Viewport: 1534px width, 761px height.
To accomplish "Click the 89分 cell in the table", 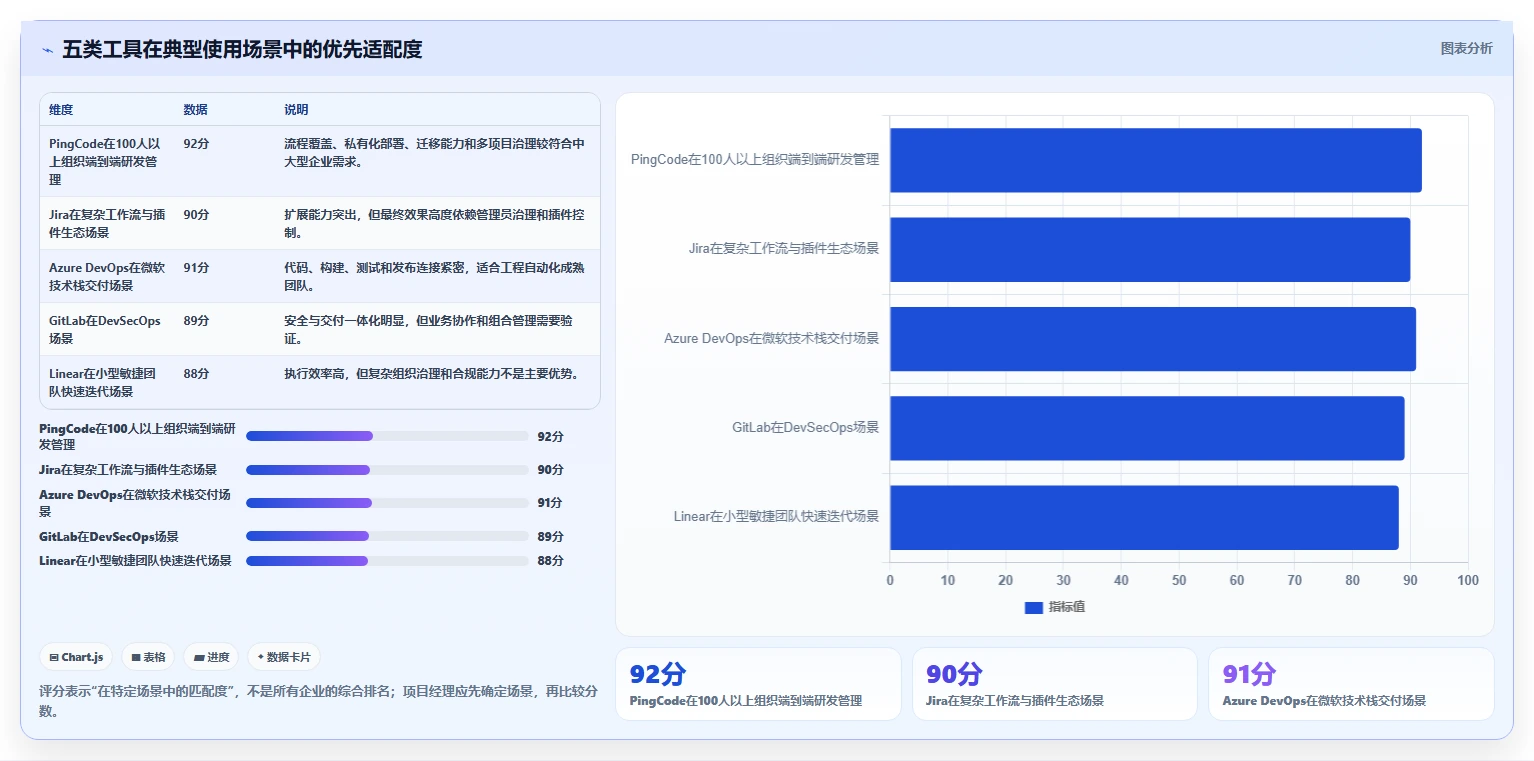I will click(x=197, y=320).
